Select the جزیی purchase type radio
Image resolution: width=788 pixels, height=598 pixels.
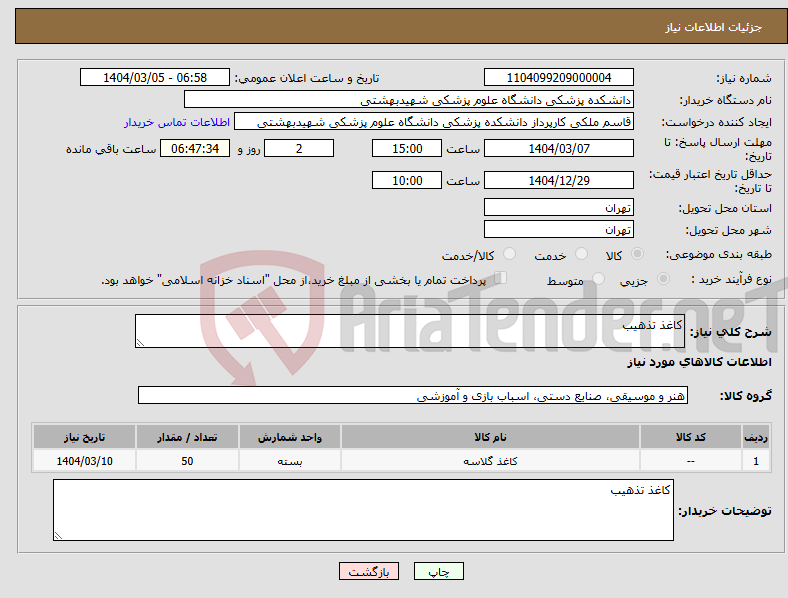663,278
